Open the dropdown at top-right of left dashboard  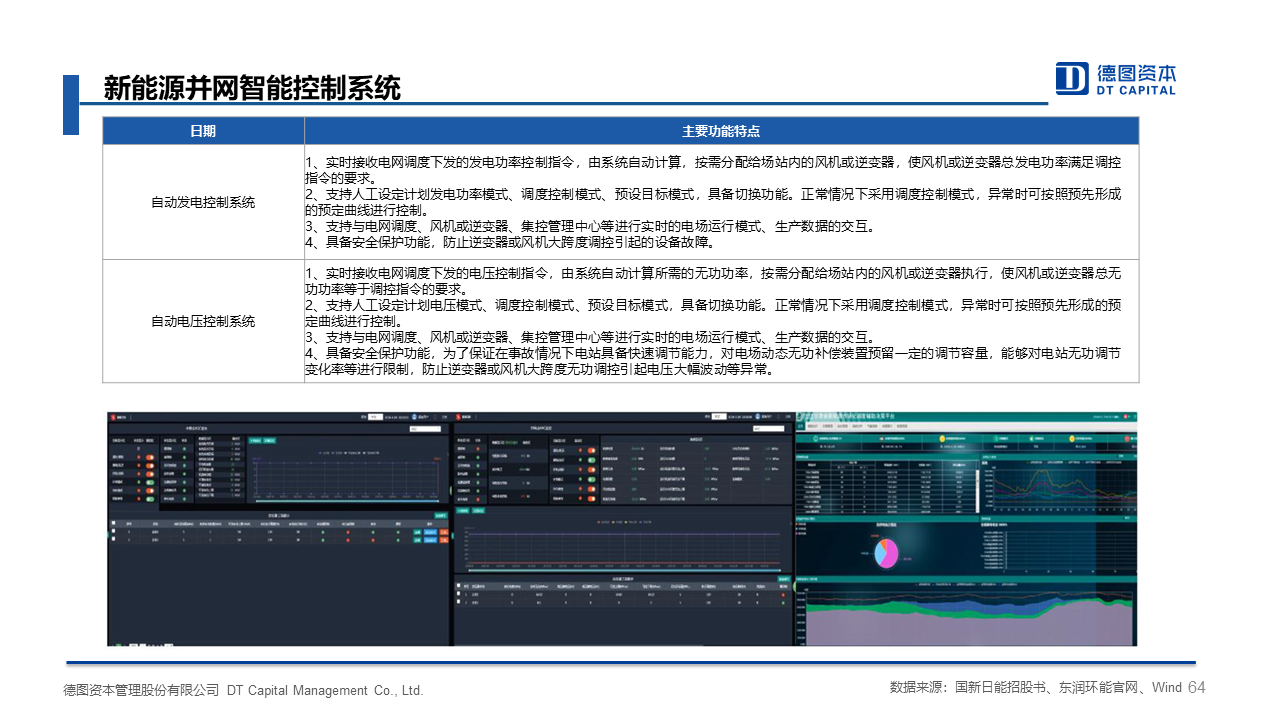click(425, 429)
